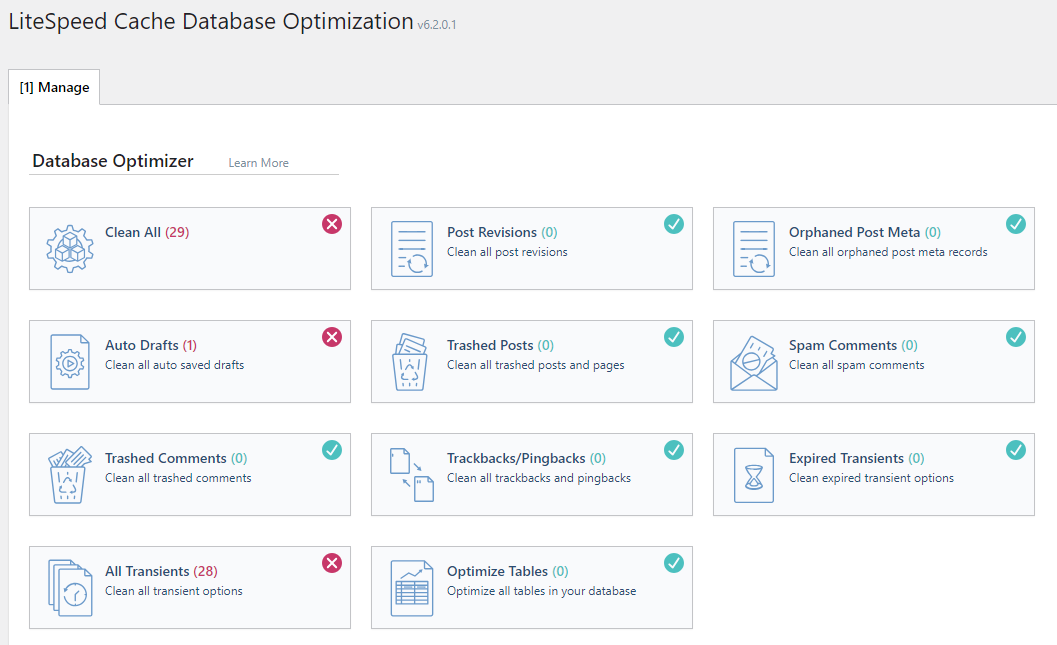Select Trackbacks/Pingbacks (0) title
The height and width of the screenshot is (645, 1057).
click(526, 458)
